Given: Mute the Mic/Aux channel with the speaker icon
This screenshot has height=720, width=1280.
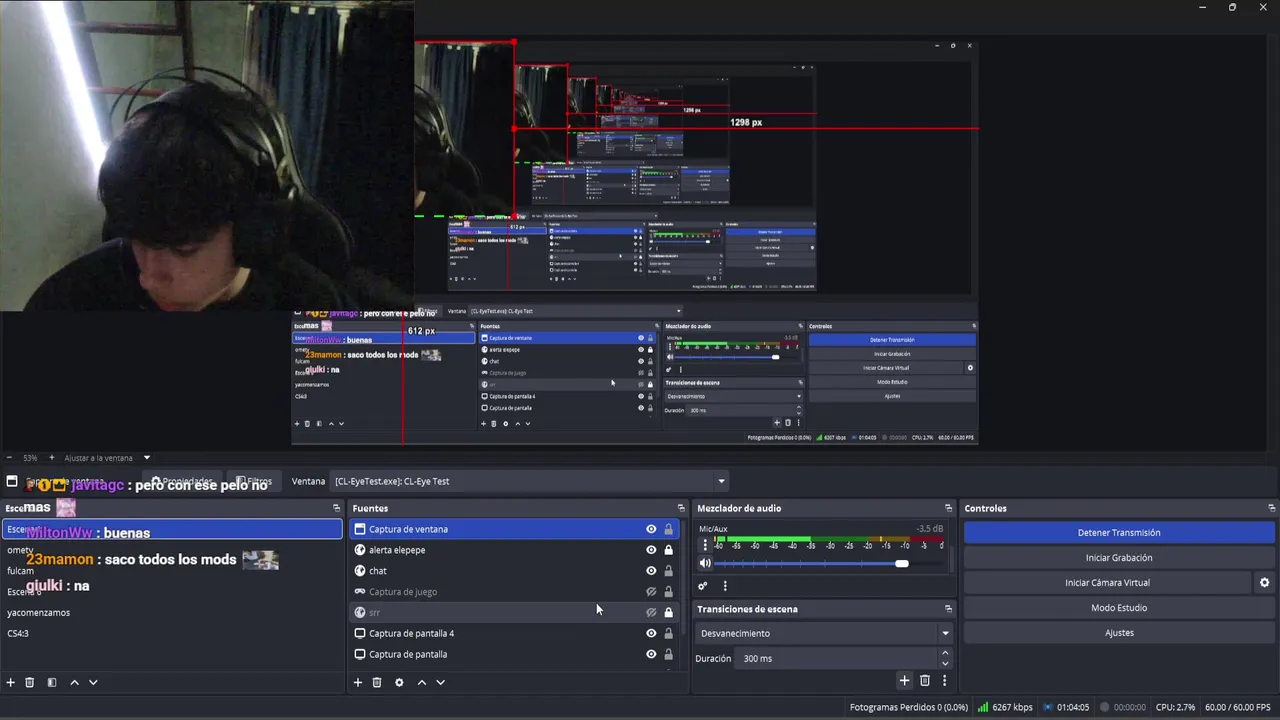Looking at the screenshot, I should click(x=705, y=564).
